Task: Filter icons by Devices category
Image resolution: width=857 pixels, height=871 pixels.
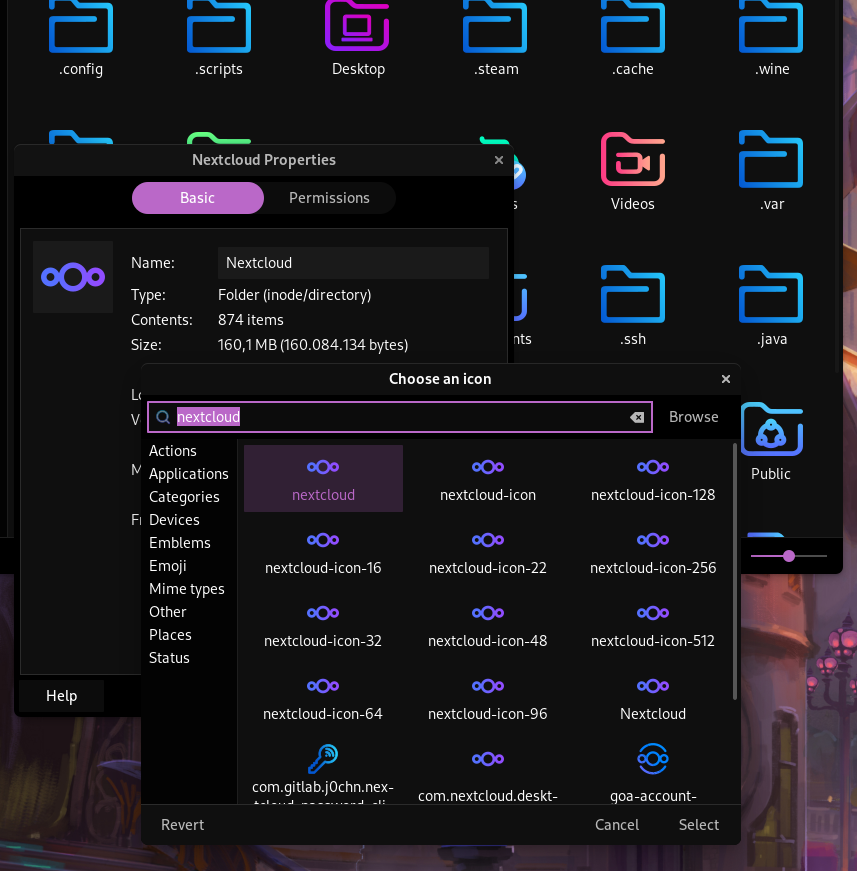Action: [174, 520]
